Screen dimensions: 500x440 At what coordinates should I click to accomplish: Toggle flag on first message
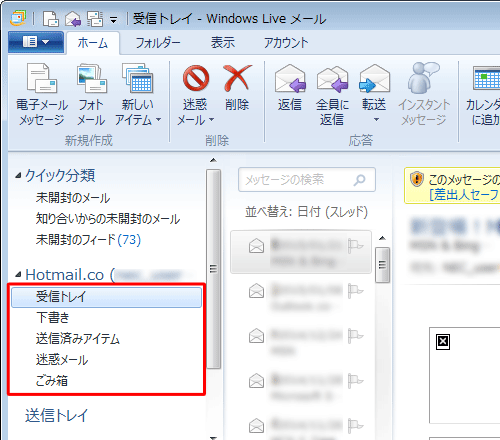click(355, 246)
